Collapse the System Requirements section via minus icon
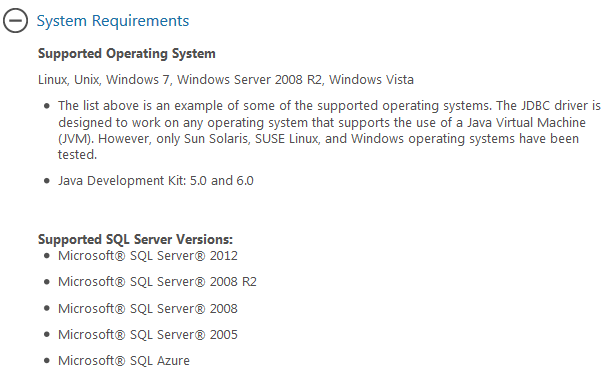Screen dimensions: 610x380 pos(16,21)
